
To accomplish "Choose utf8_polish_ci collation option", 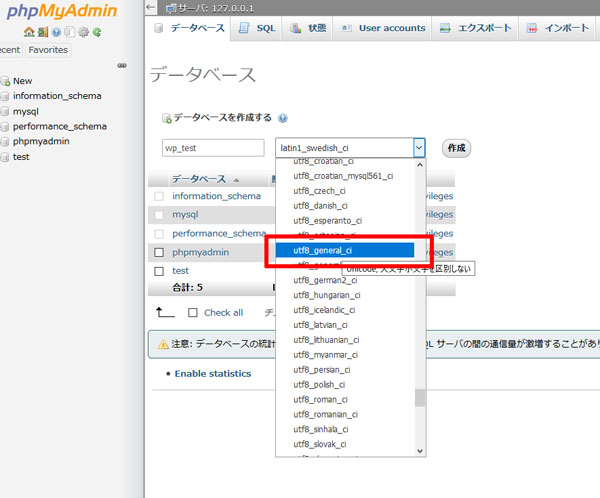I will (345, 385).
